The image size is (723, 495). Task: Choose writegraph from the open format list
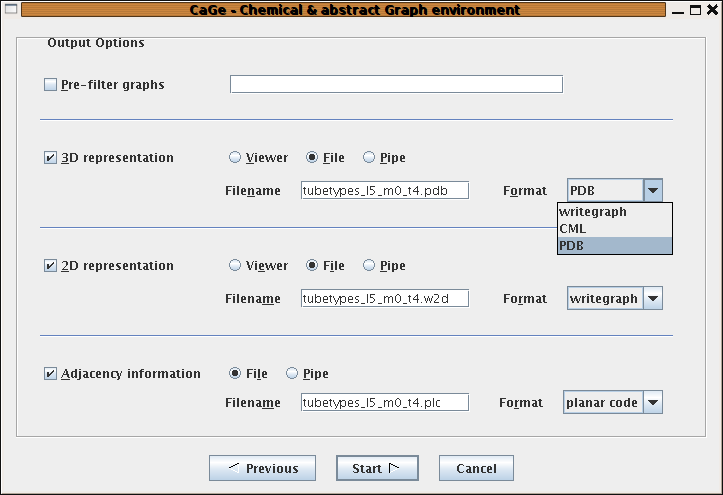[x=615, y=212]
